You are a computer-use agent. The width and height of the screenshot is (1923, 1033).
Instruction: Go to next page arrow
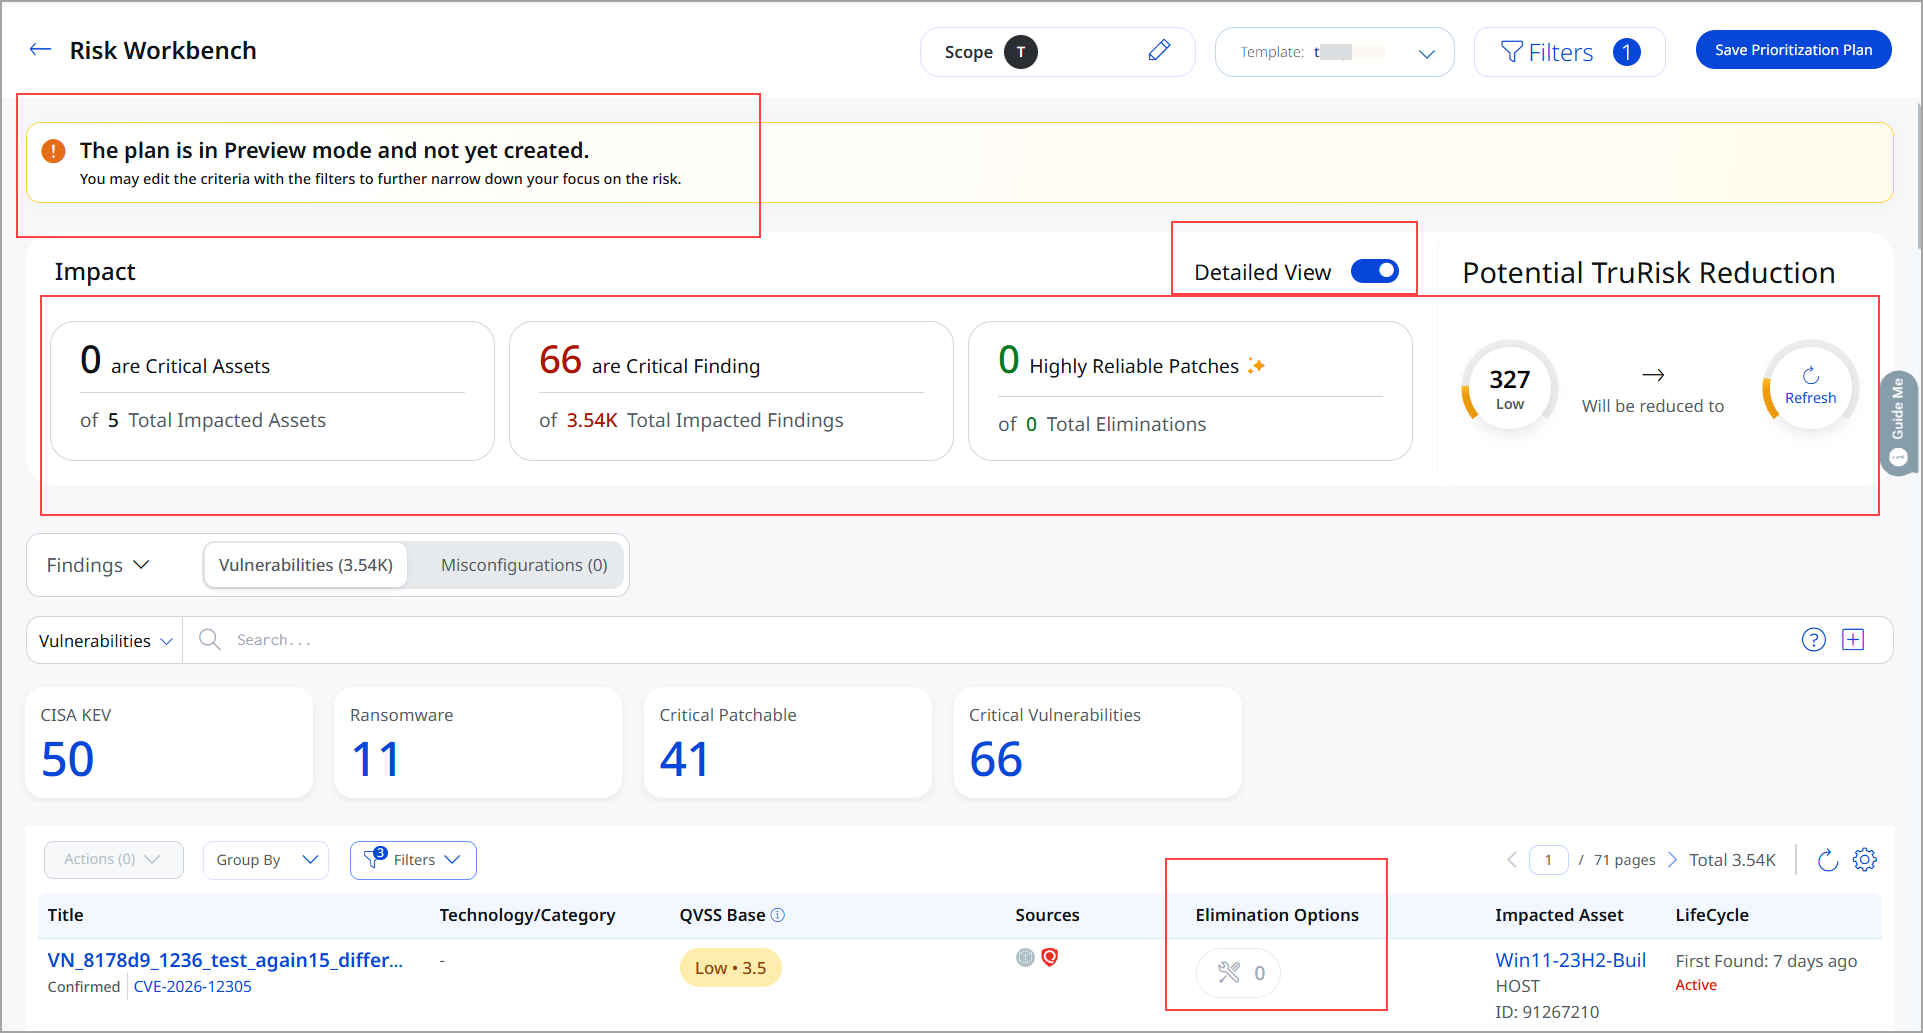coord(1672,860)
